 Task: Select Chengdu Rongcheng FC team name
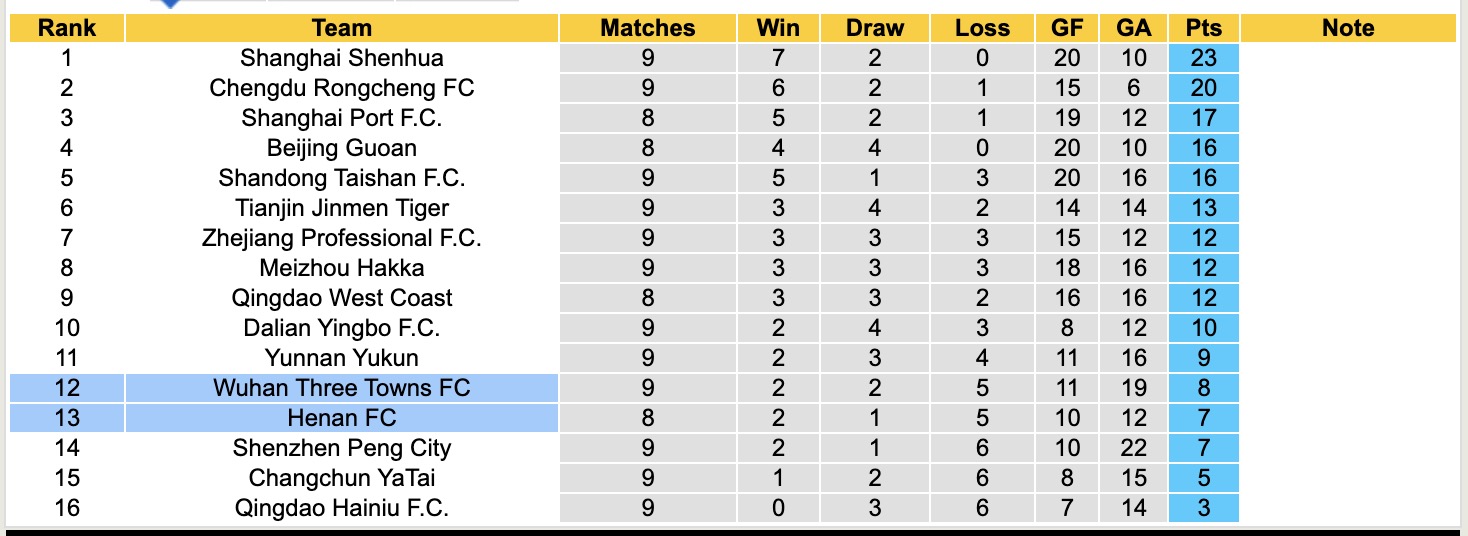pos(341,88)
